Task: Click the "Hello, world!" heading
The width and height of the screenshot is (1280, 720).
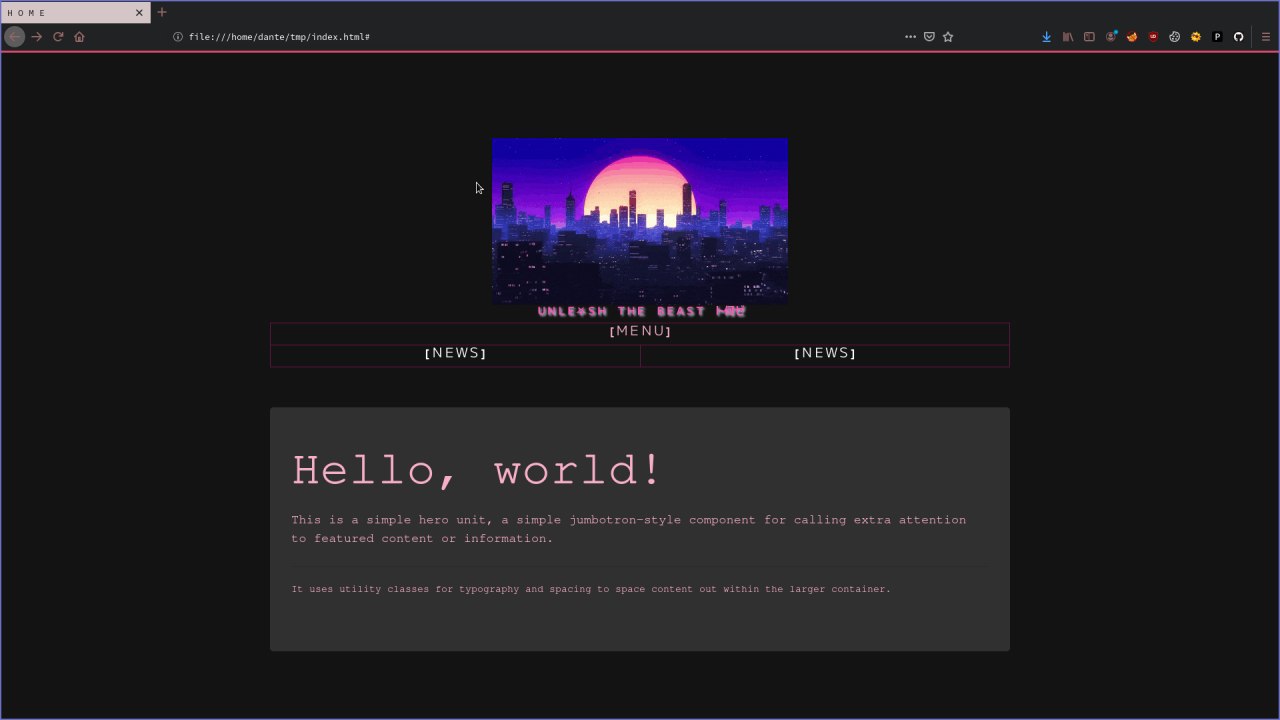Action: click(x=476, y=470)
